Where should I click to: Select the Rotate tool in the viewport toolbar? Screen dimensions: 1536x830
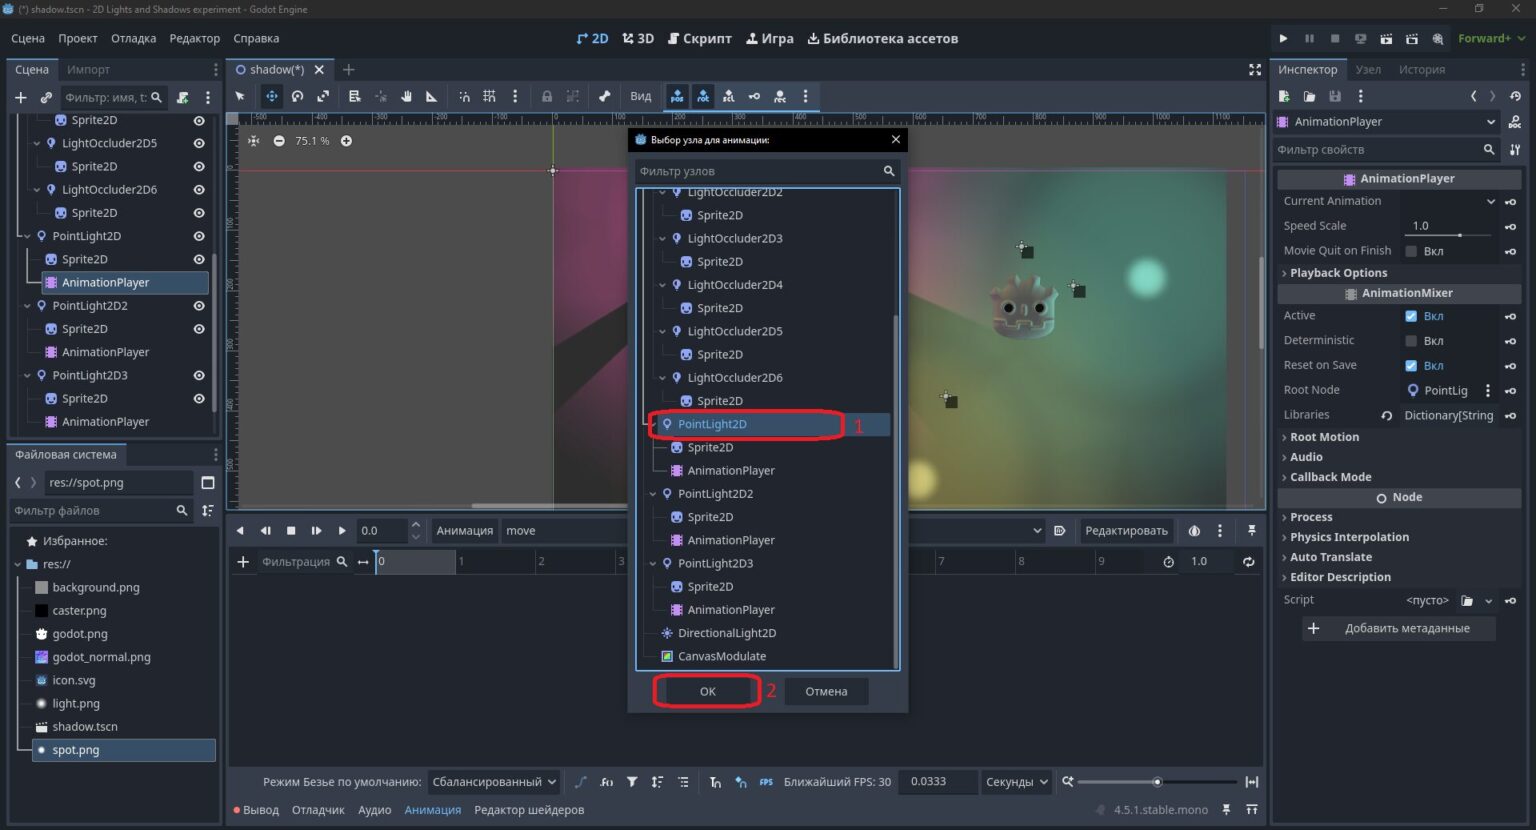[x=297, y=97]
